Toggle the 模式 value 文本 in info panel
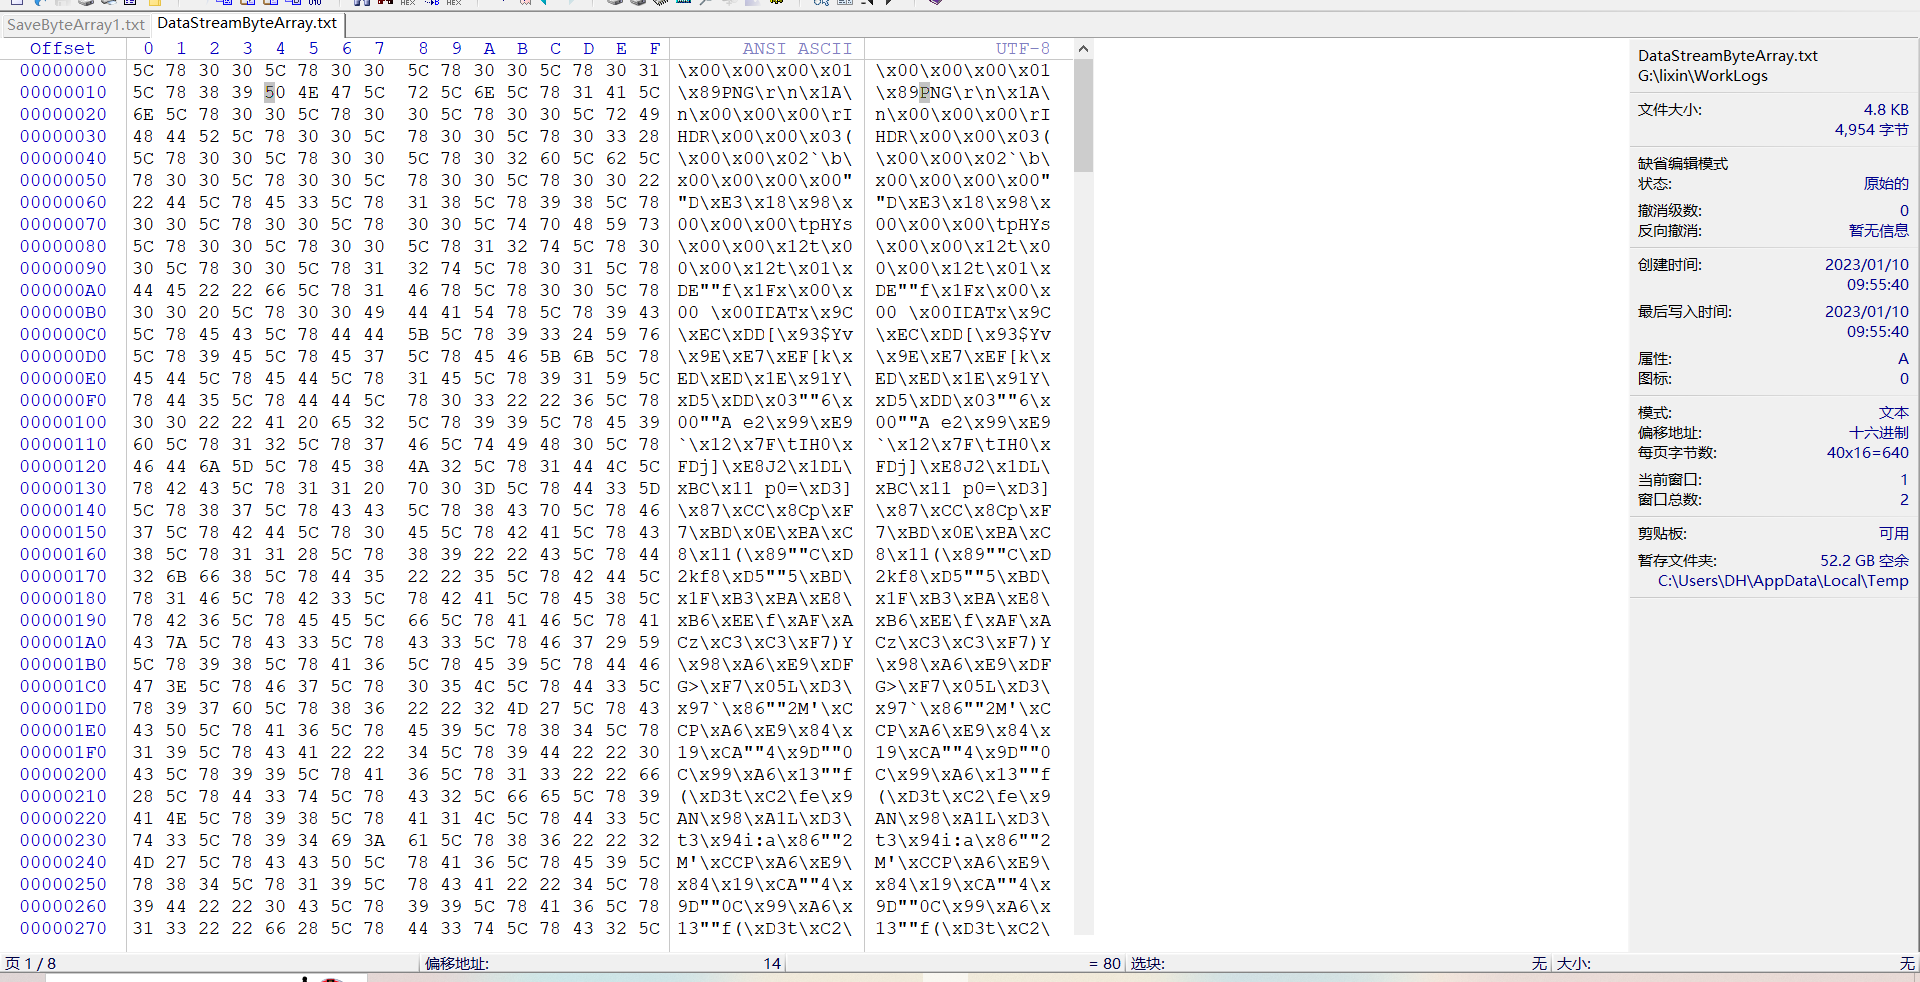The width and height of the screenshot is (1920, 982). pos(1893,412)
